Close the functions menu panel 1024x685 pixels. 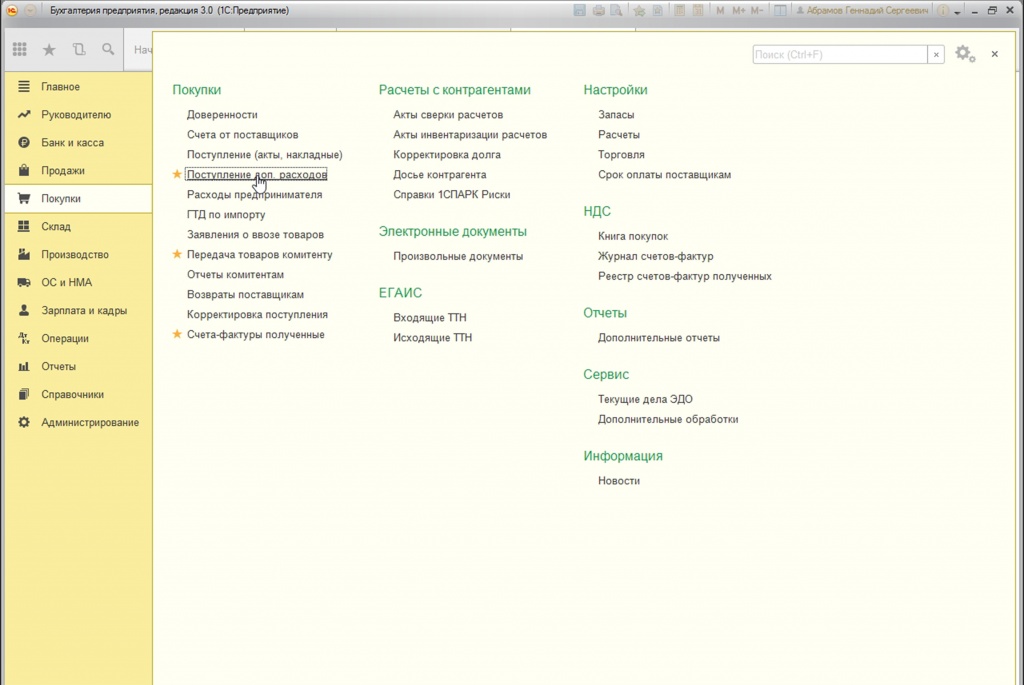pyautogui.click(x=995, y=54)
